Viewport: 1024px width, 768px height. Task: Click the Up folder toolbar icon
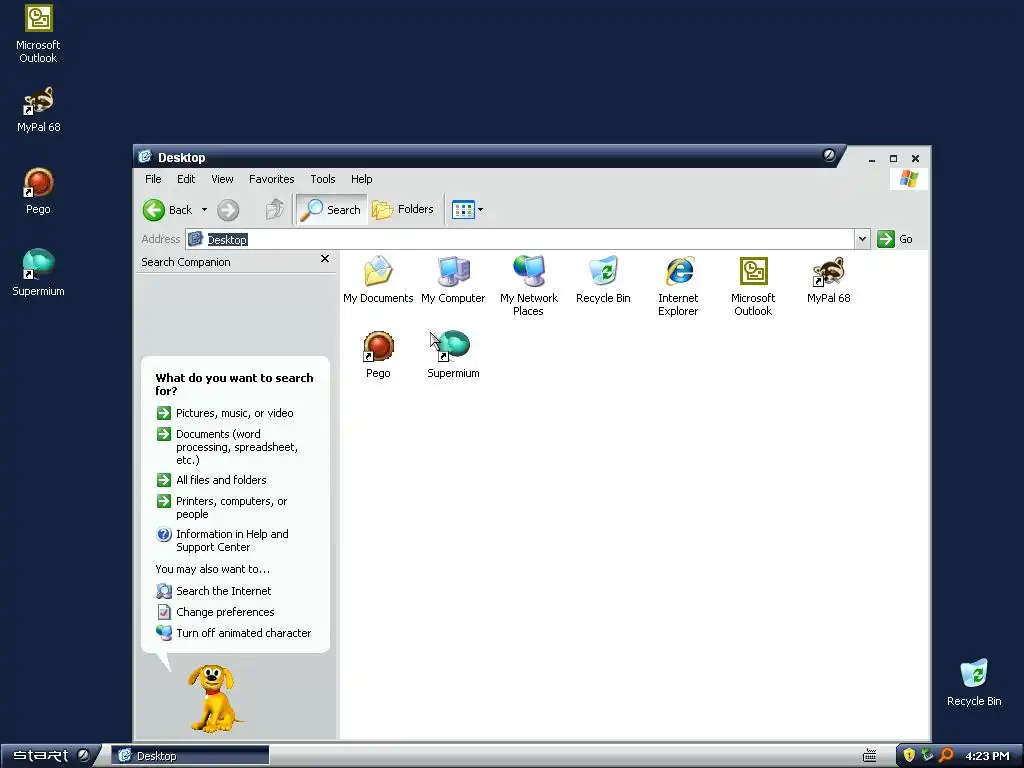pyautogui.click(x=274, y=210)
